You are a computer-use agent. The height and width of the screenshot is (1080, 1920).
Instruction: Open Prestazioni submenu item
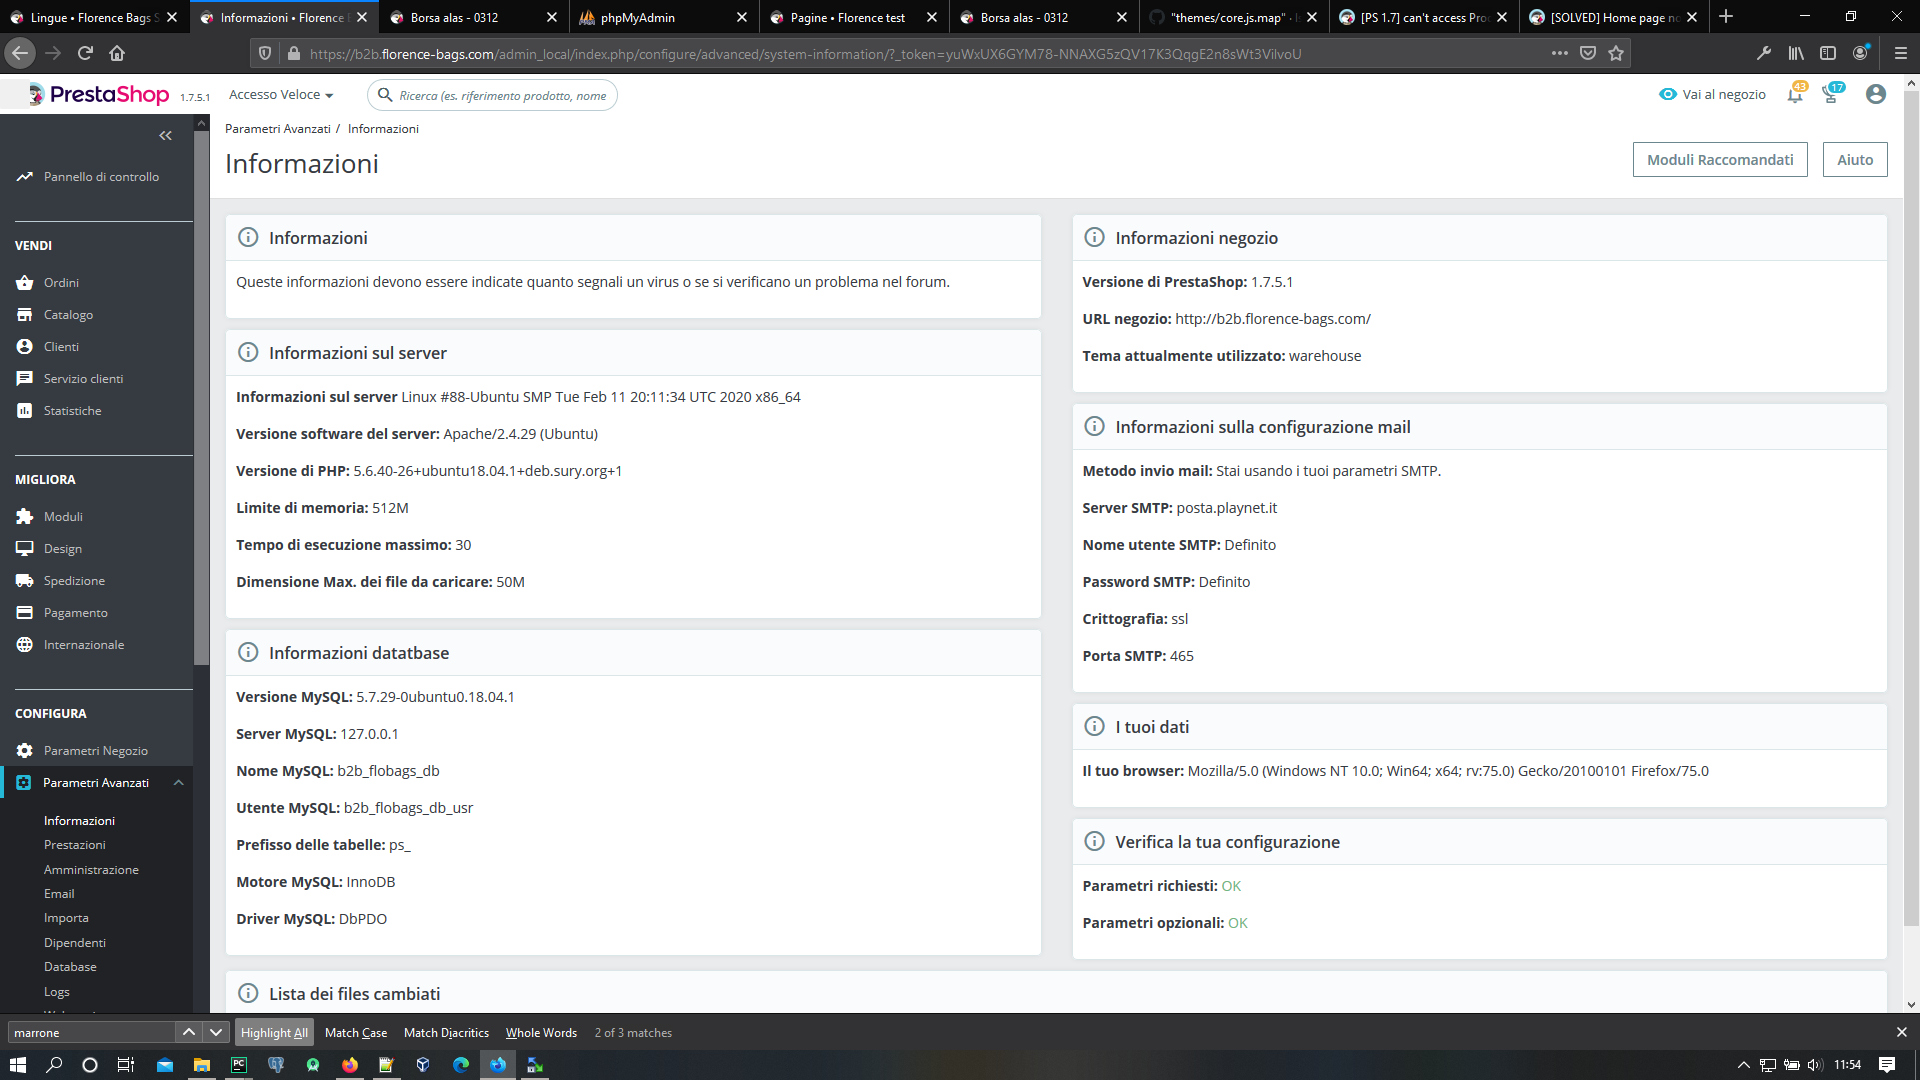click(75, 845)
